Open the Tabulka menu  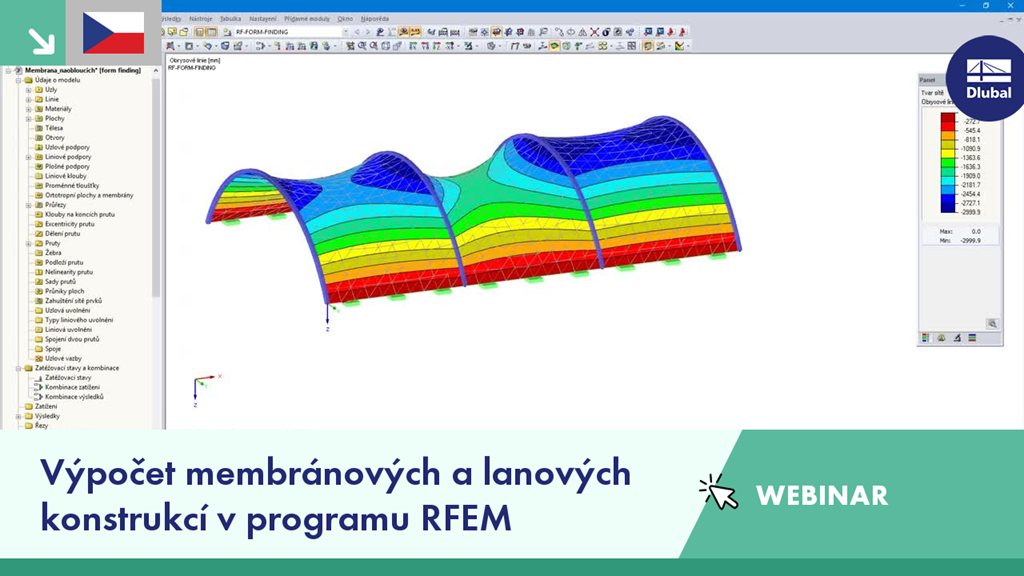pyautogui.click(x=230, y=19)
